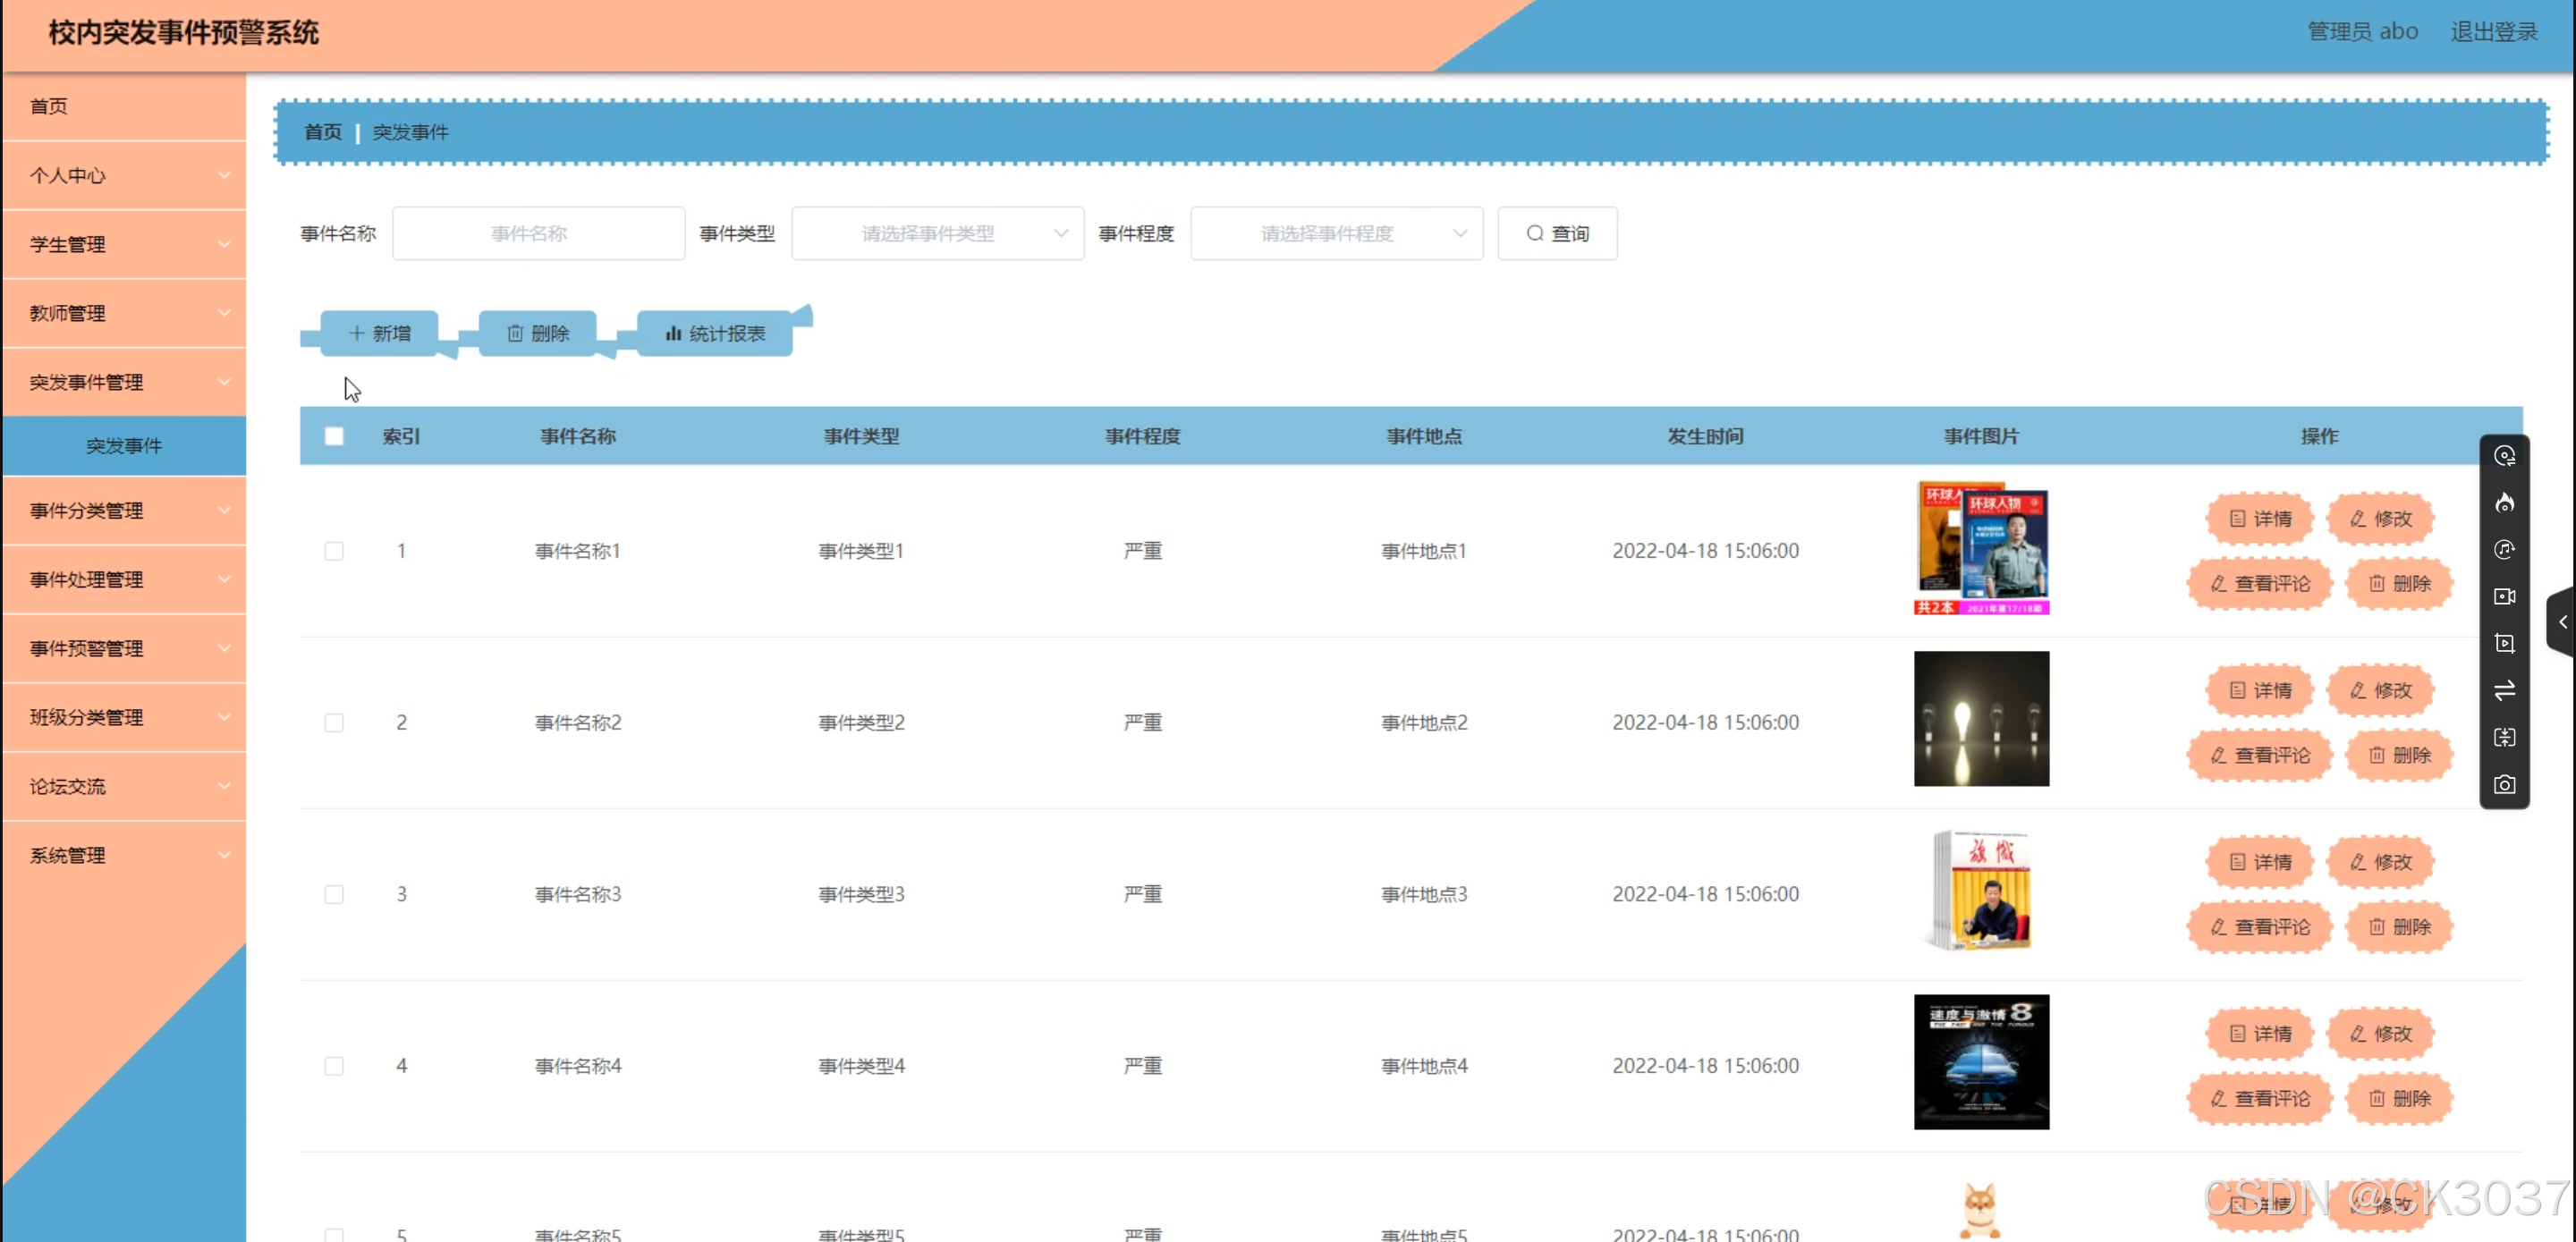2576x1242 pixels.
Task: Tick the checkbox for row 3
Action: point(334,894)
